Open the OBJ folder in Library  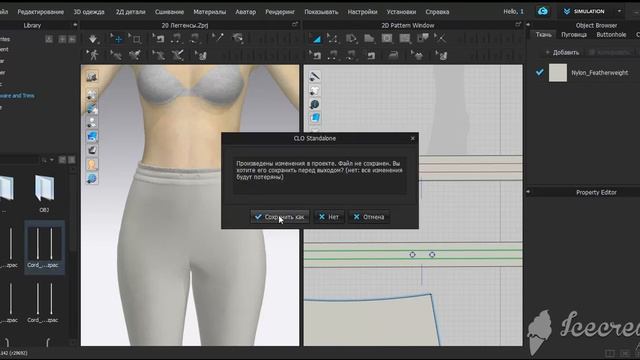tap(44, 193)
